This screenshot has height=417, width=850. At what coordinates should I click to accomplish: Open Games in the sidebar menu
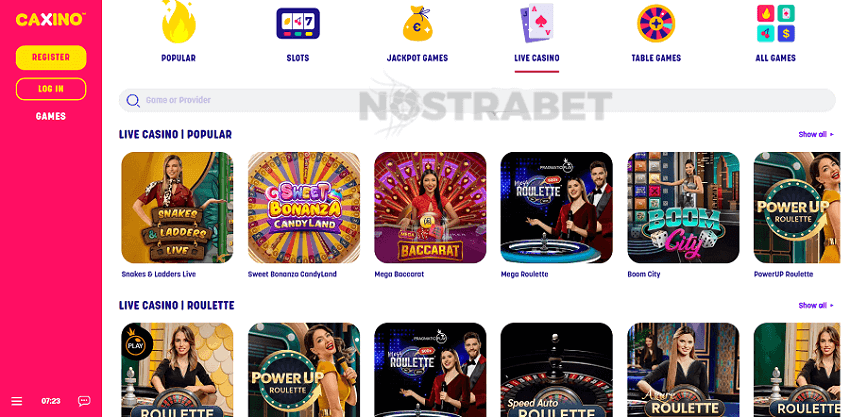click(x=51, y=116)
